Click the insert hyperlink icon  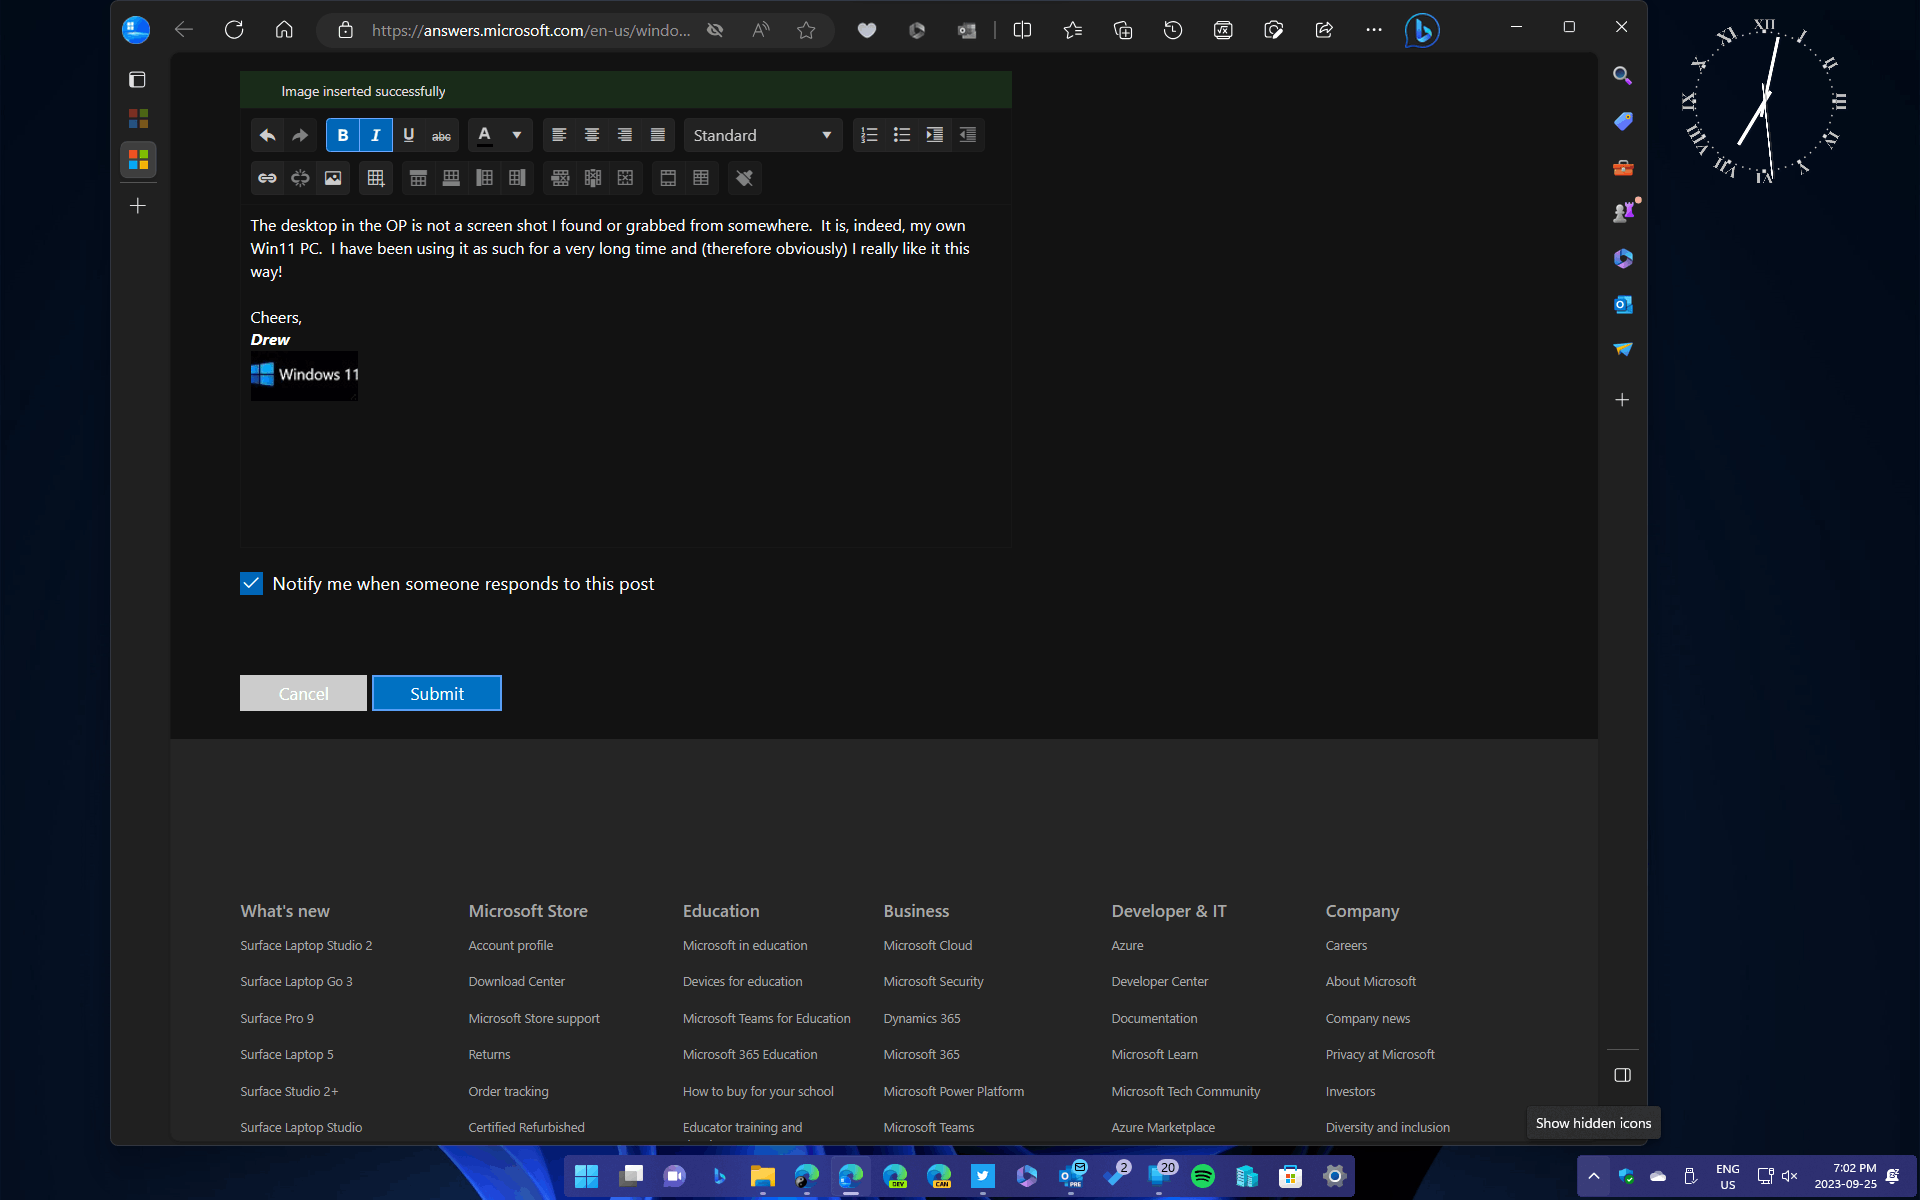tap(267, 178)
